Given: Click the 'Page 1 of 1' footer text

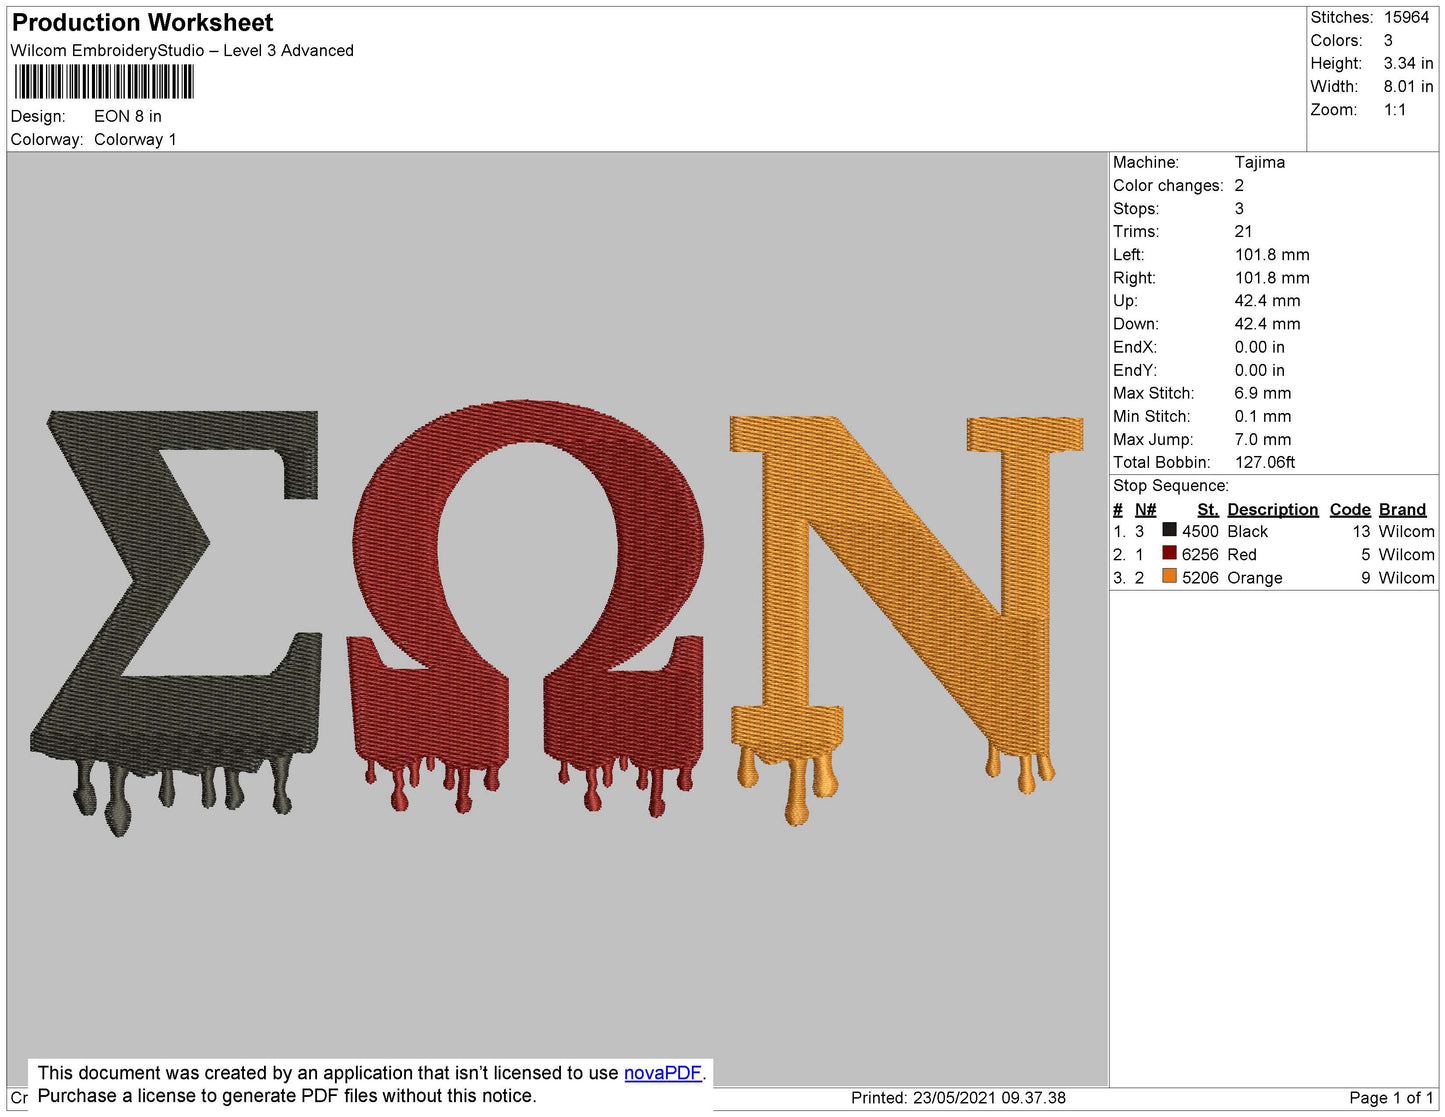Looking at the screenshot, I should pyautogui.click(x=1392, y=1098).
